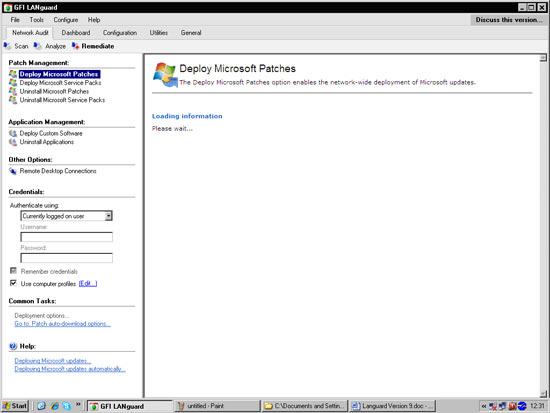The image size is (550, 413).
Task: Click the Scan toolbar label
Action: (x=21, y=46)
